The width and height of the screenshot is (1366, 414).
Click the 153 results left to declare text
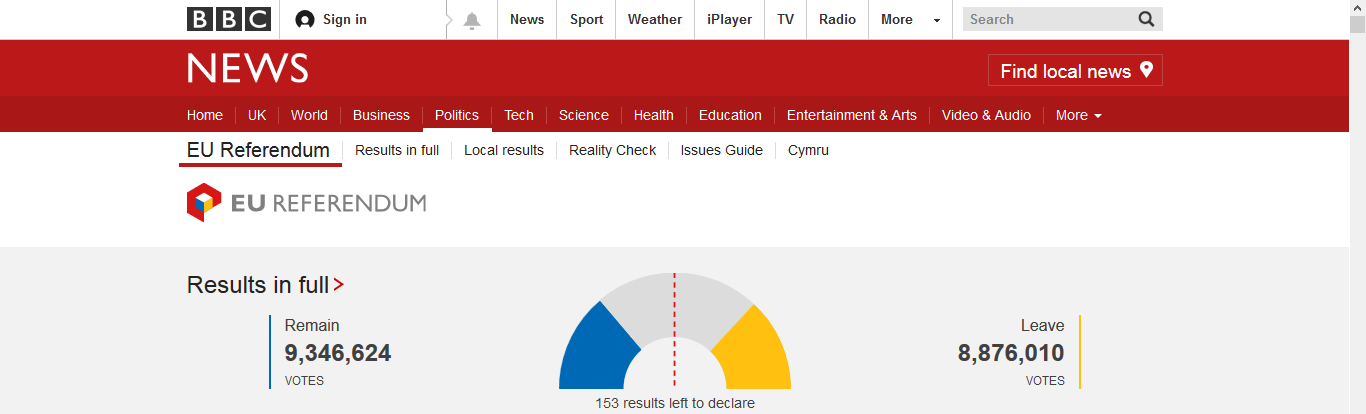click(x=675, y=403)
